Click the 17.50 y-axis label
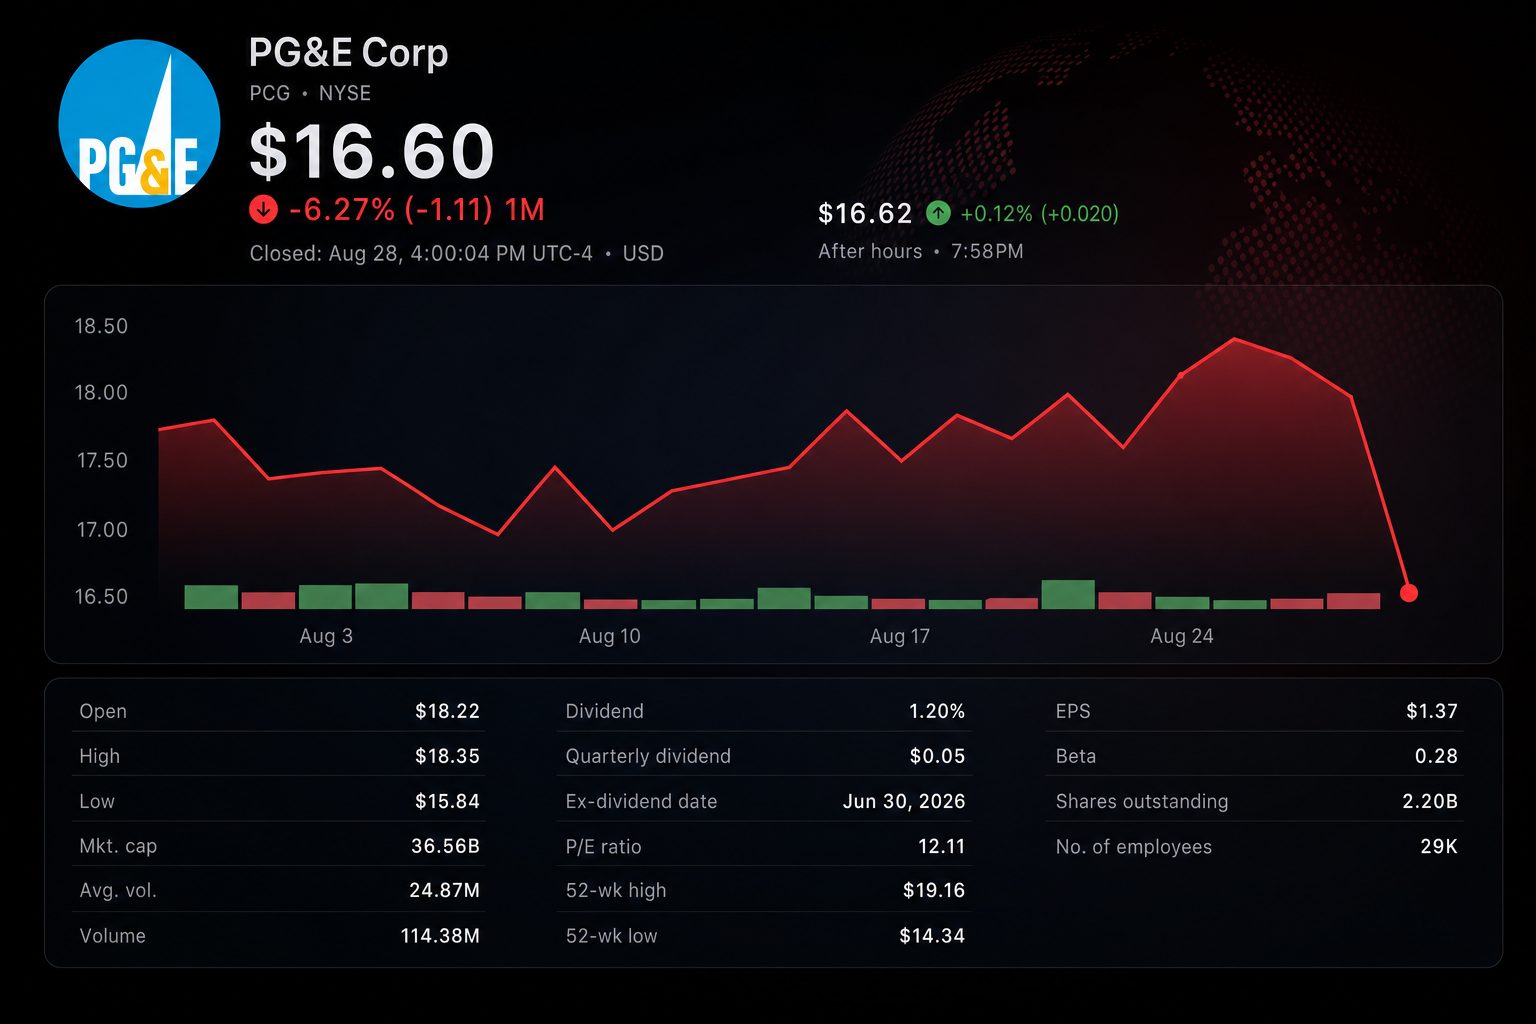1536x1024 pixels. pos(102,460)
